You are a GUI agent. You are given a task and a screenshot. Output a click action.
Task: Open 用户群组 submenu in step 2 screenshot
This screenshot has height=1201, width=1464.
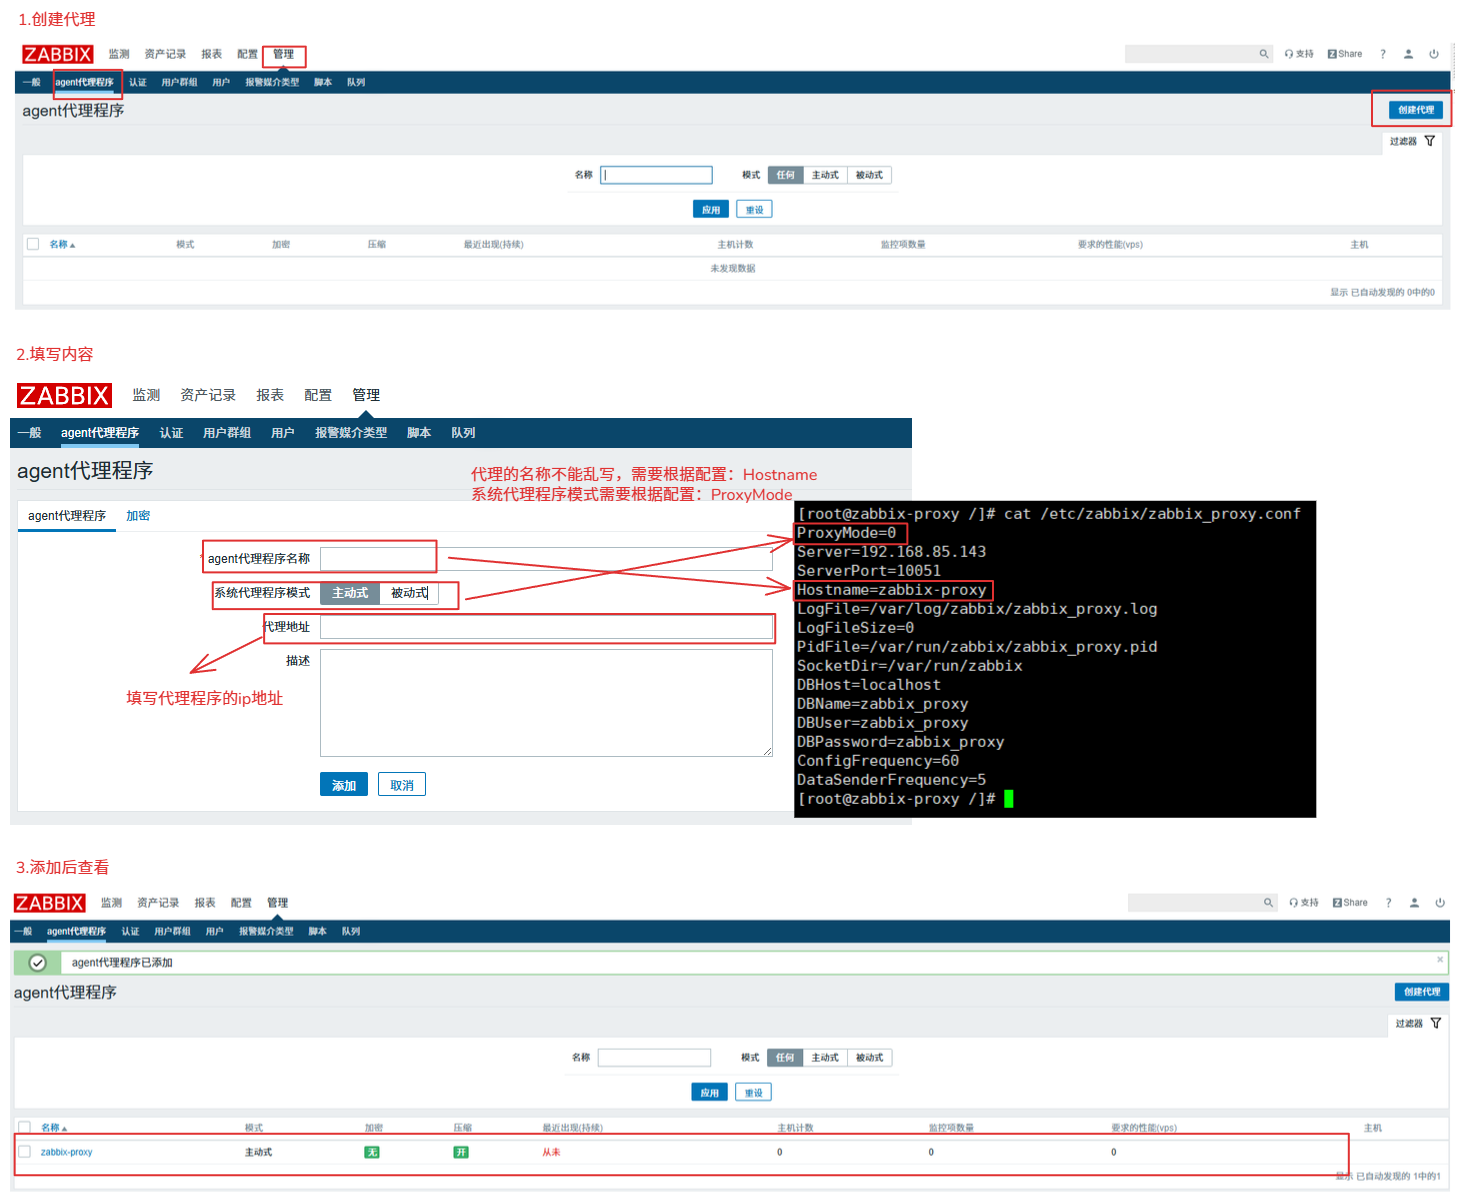tap(227, 433)
